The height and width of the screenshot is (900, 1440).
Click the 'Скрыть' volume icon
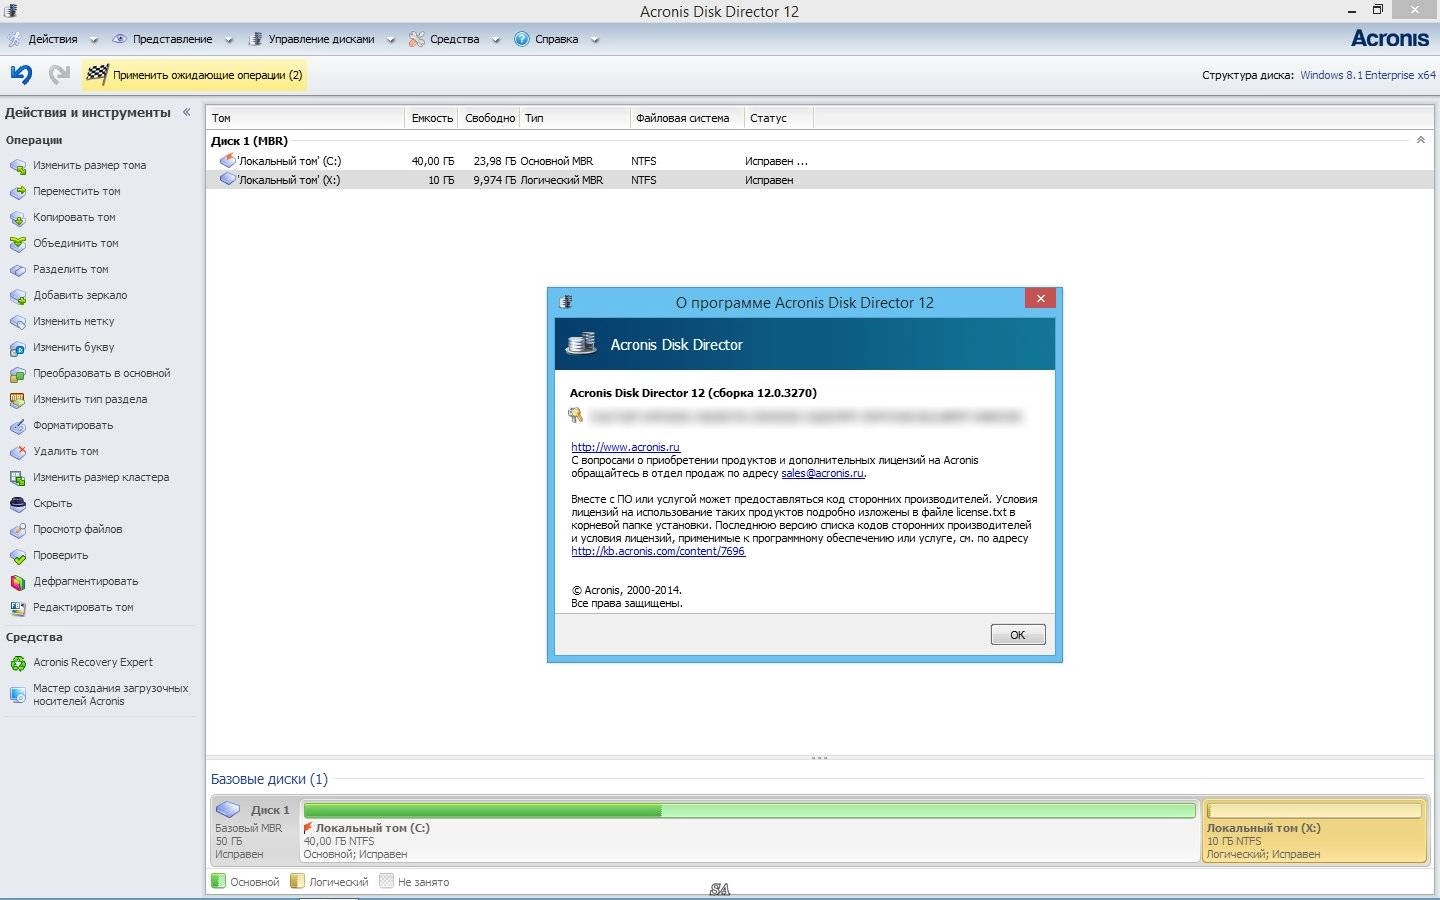[x=17, y=504]
